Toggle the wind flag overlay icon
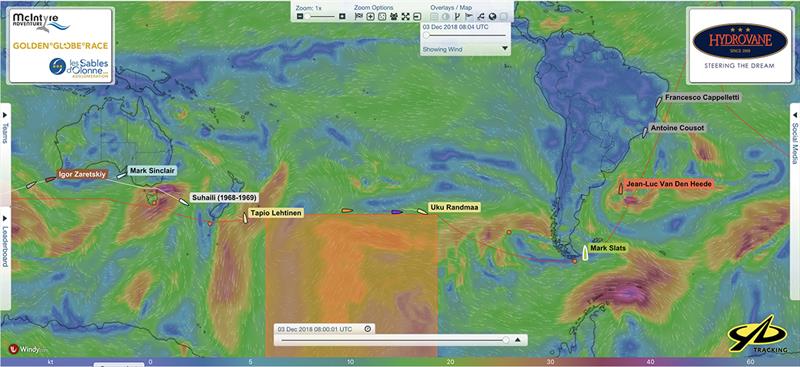This screenshot has width=800, height=367. (x=468, y=16)
